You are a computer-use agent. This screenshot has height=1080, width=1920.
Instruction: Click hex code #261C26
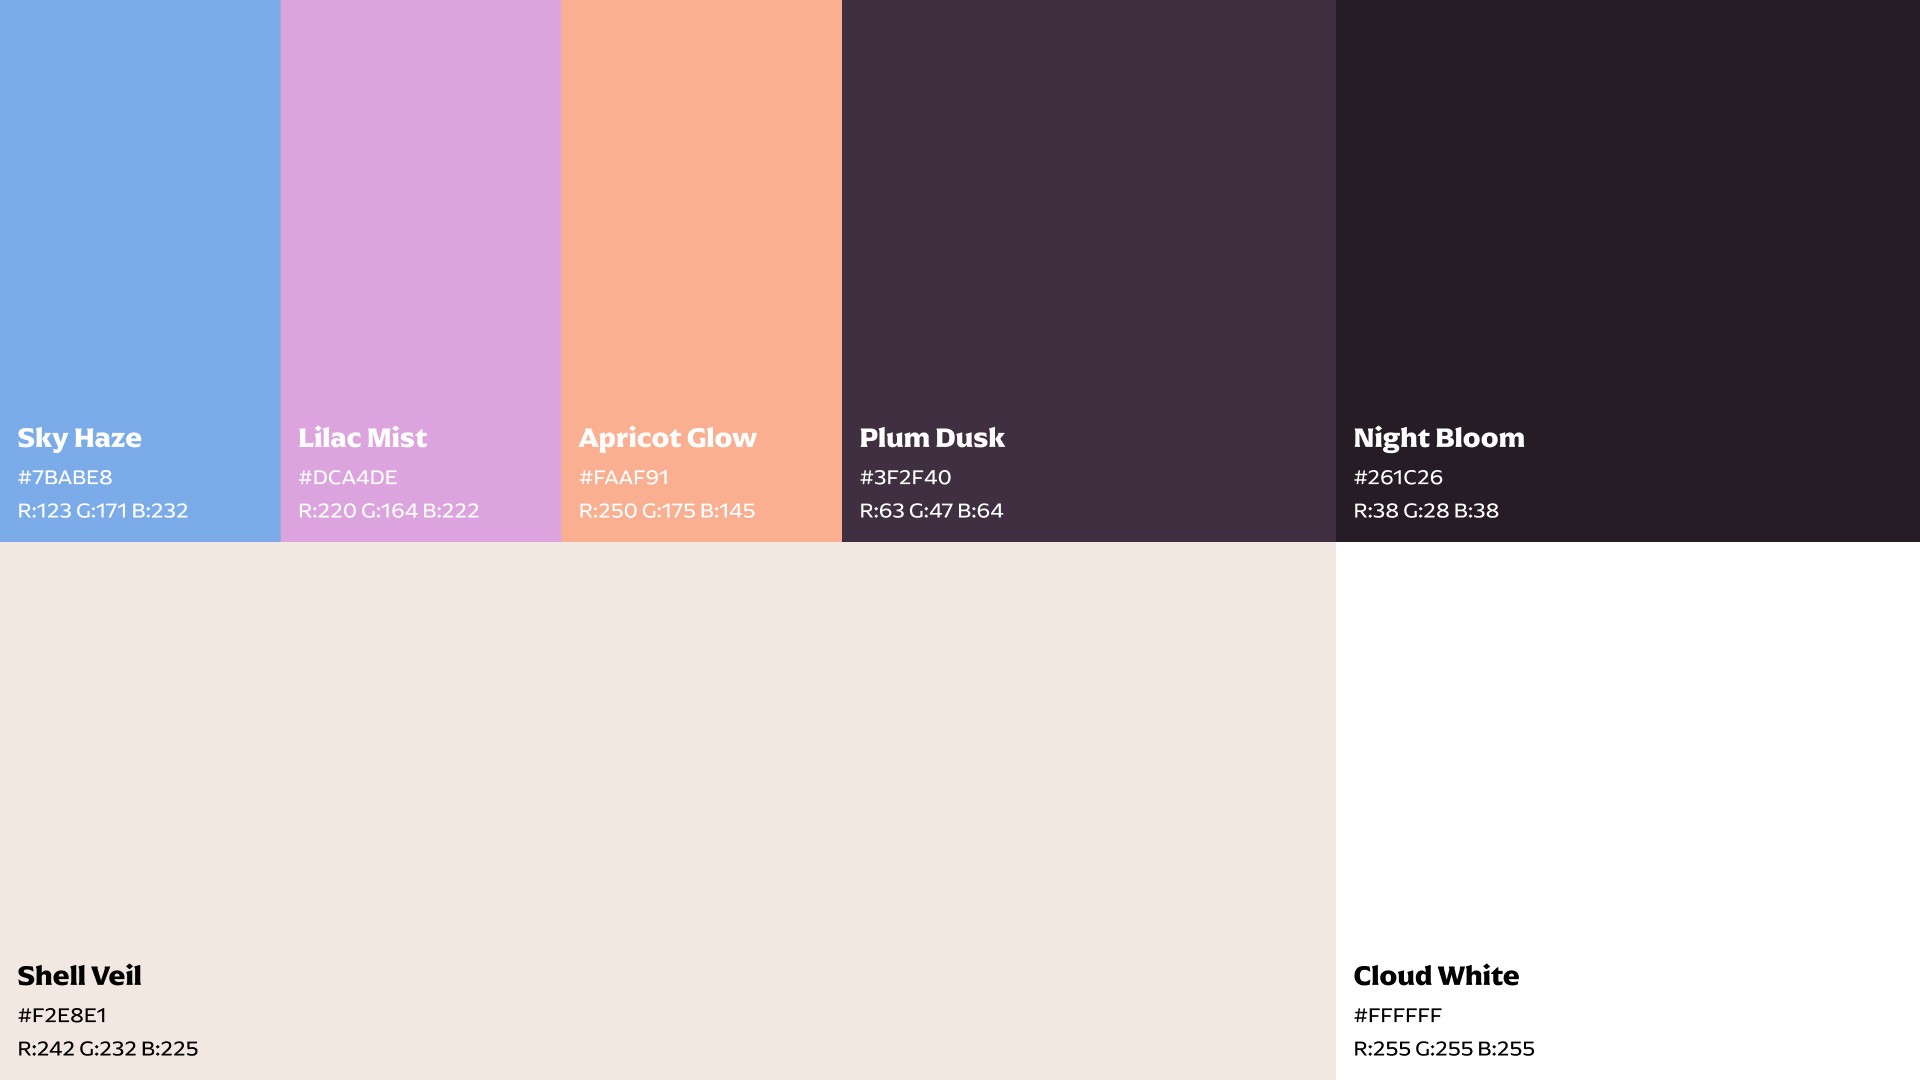(x=1397, y=478)
